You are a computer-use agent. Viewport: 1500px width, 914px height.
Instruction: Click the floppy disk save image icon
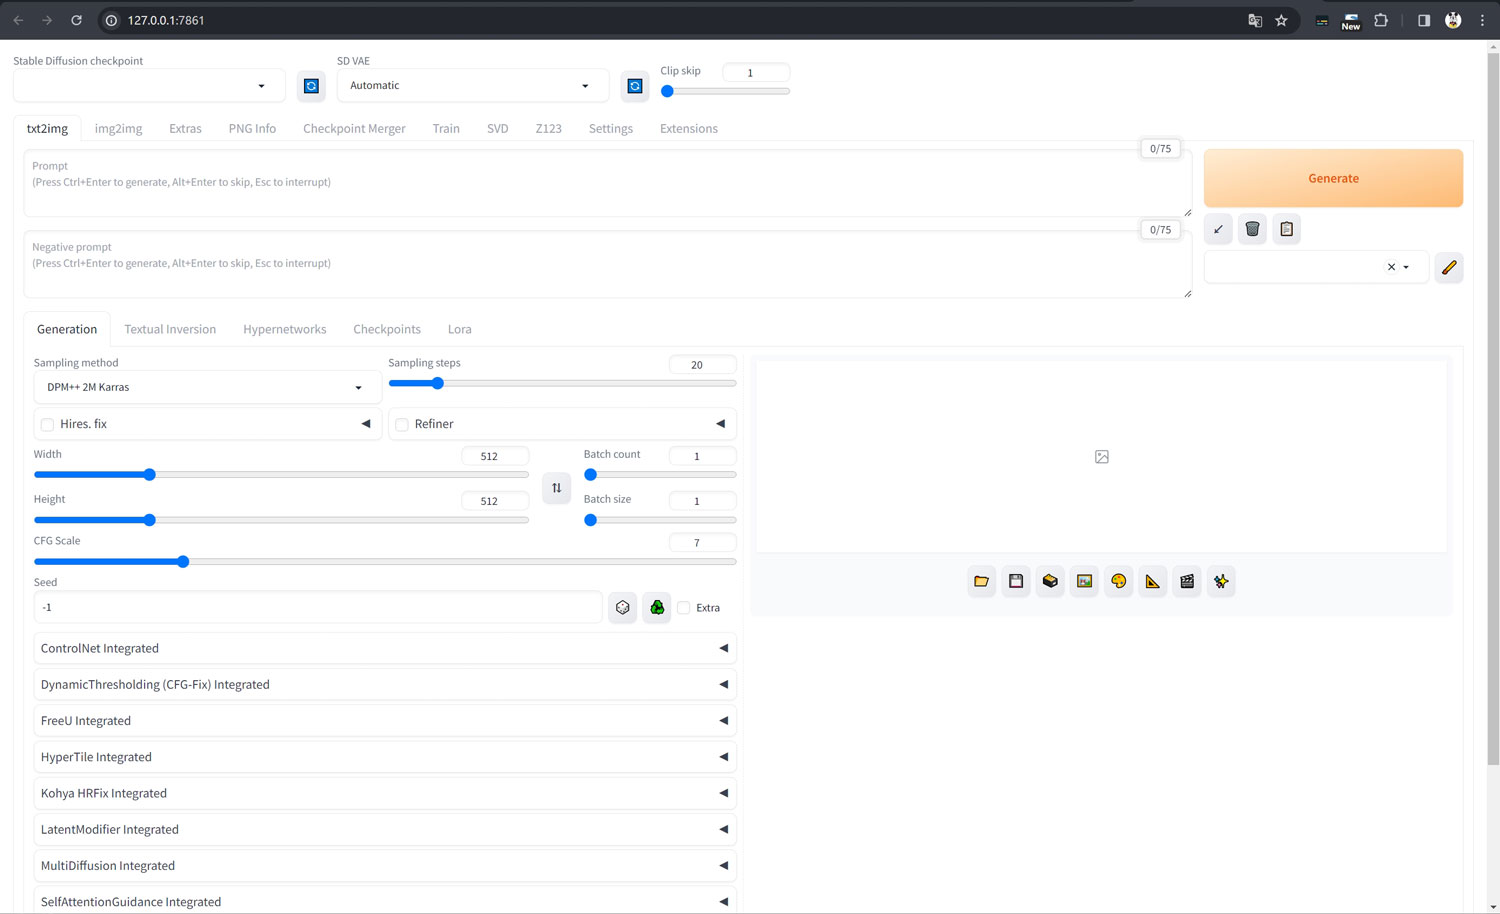tap(1016, 581)
